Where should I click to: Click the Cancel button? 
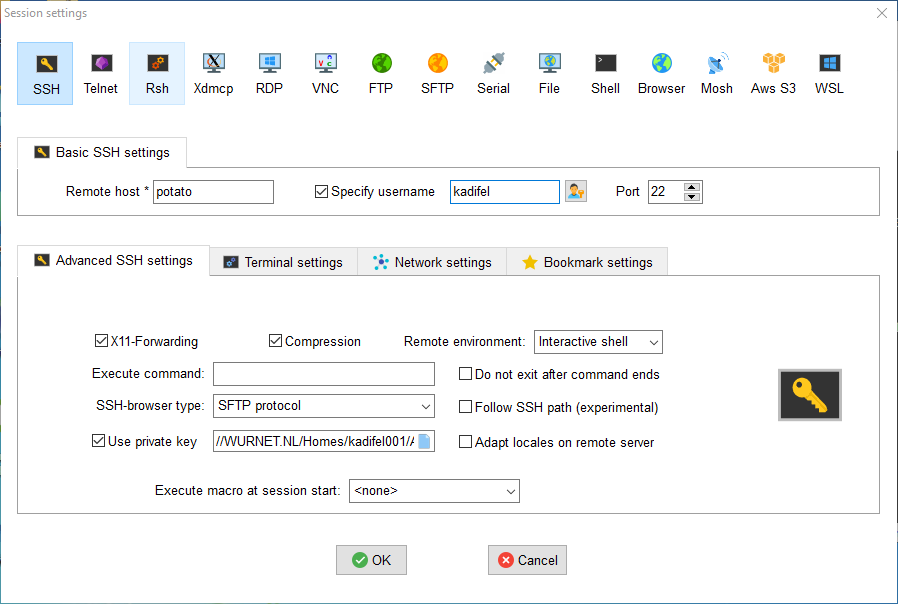pyautogui.click(x=527, y=560)
